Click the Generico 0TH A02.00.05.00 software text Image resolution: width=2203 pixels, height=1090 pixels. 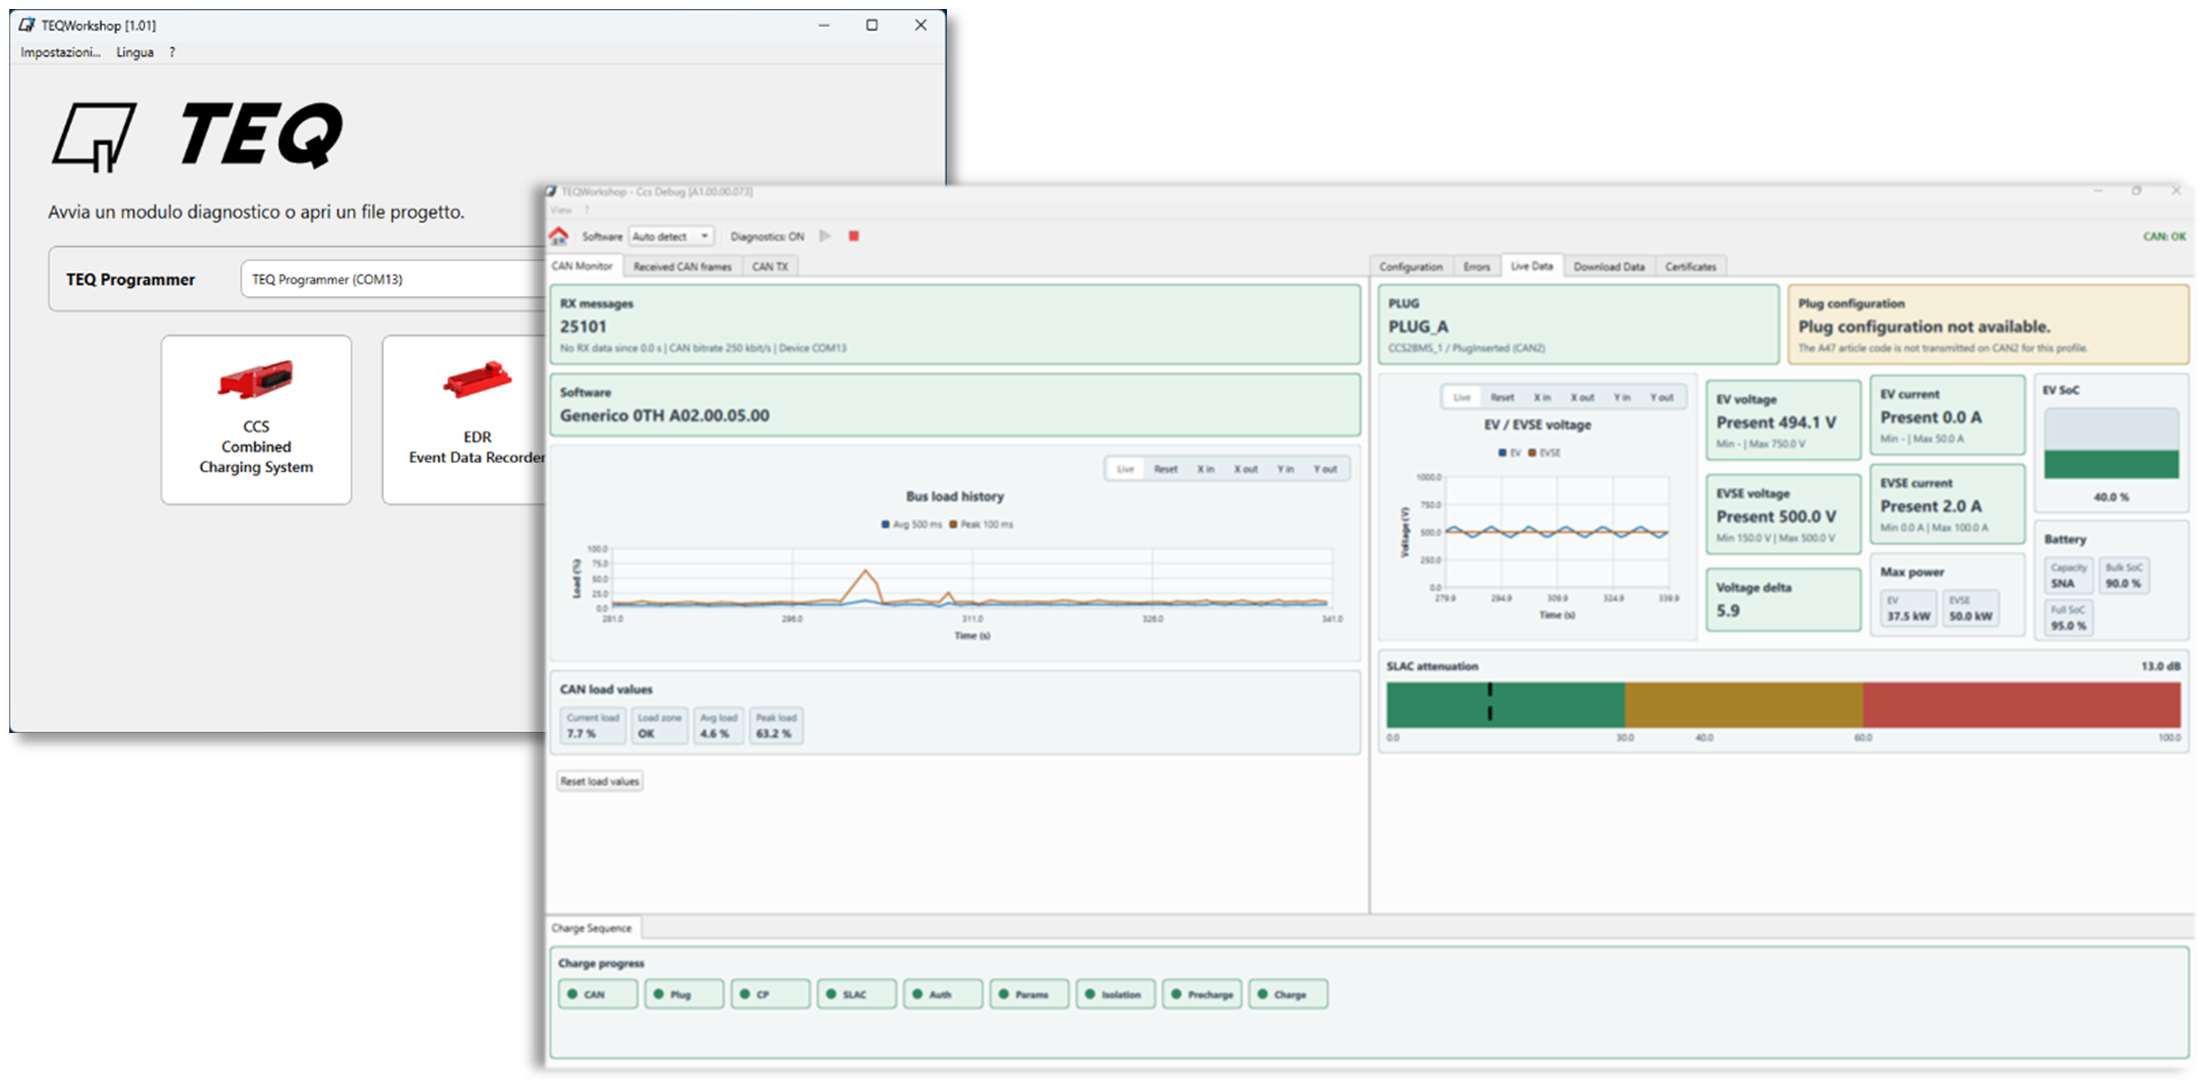pyautogui.click(x=665, y=416)
